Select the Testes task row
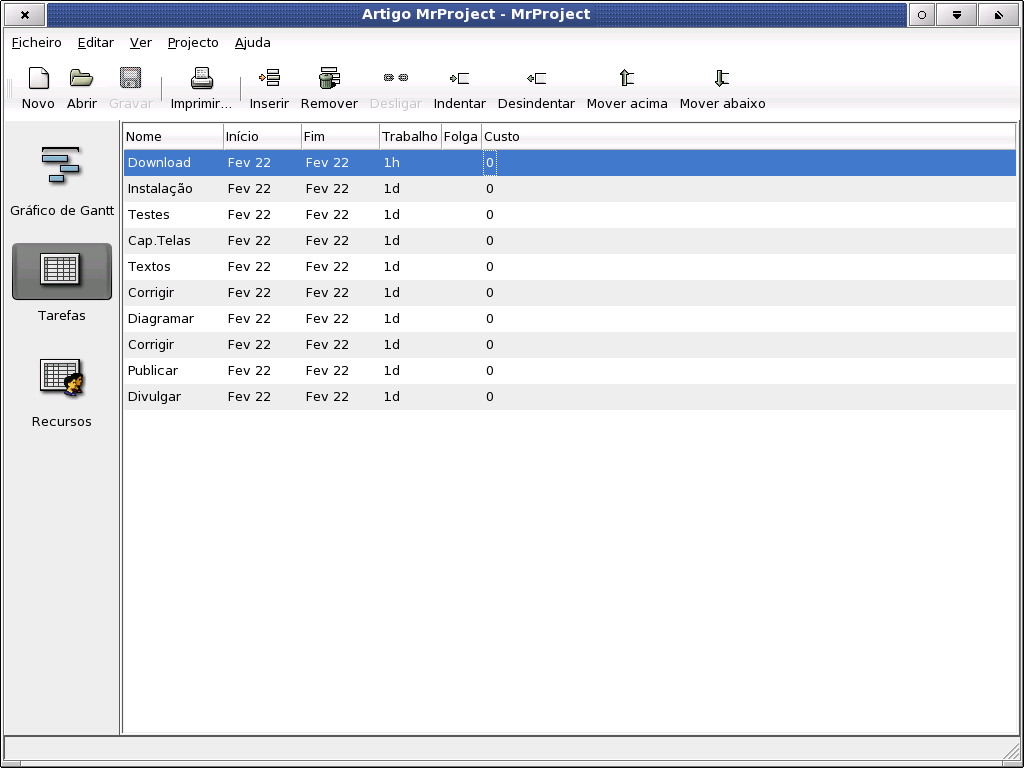Image resolution: width=1024 pixels, height=768 pixels. [569, 215]
